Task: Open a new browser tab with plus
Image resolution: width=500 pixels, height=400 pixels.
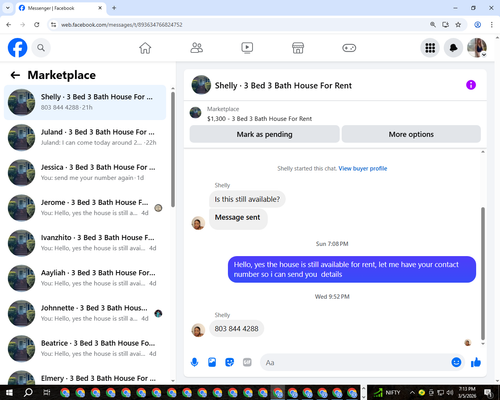Action: (114, 8)
